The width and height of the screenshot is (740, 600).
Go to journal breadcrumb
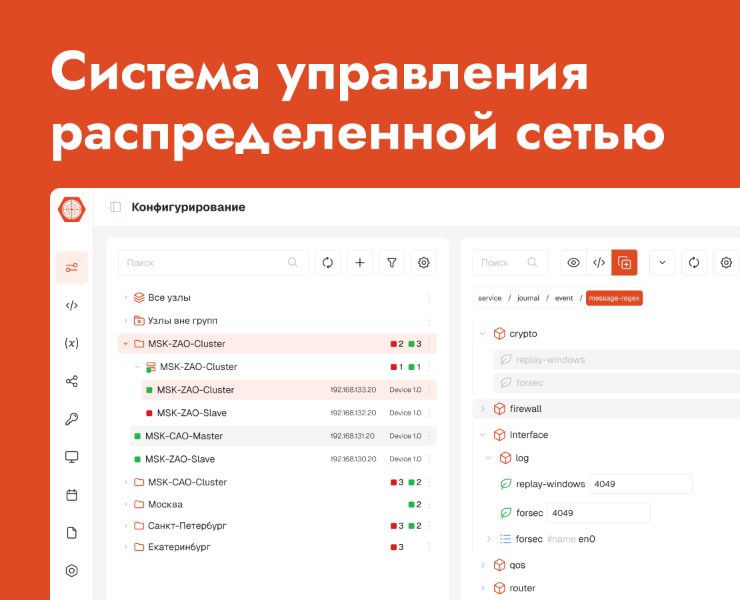pyautogui.click(x=528, y=298)
